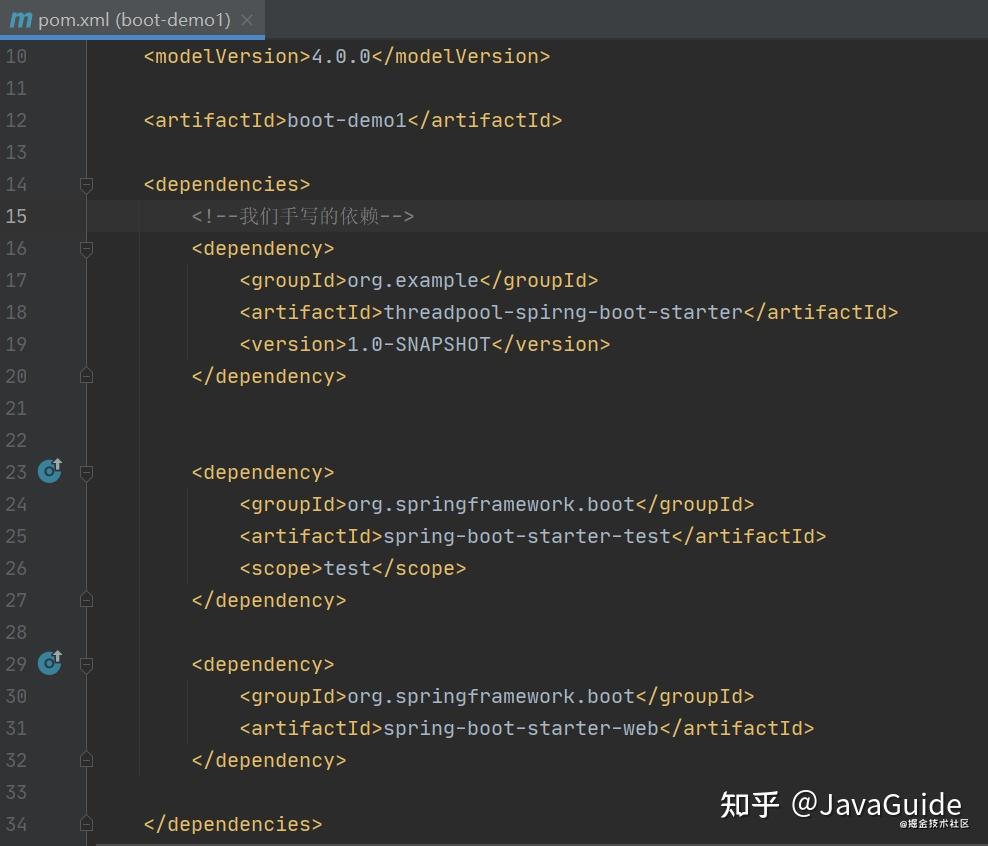Image resolution: width=988 pixels, height=846 pixels.
Task: Collapse the dependency block at line 29
Action: (x=87, y=665)
